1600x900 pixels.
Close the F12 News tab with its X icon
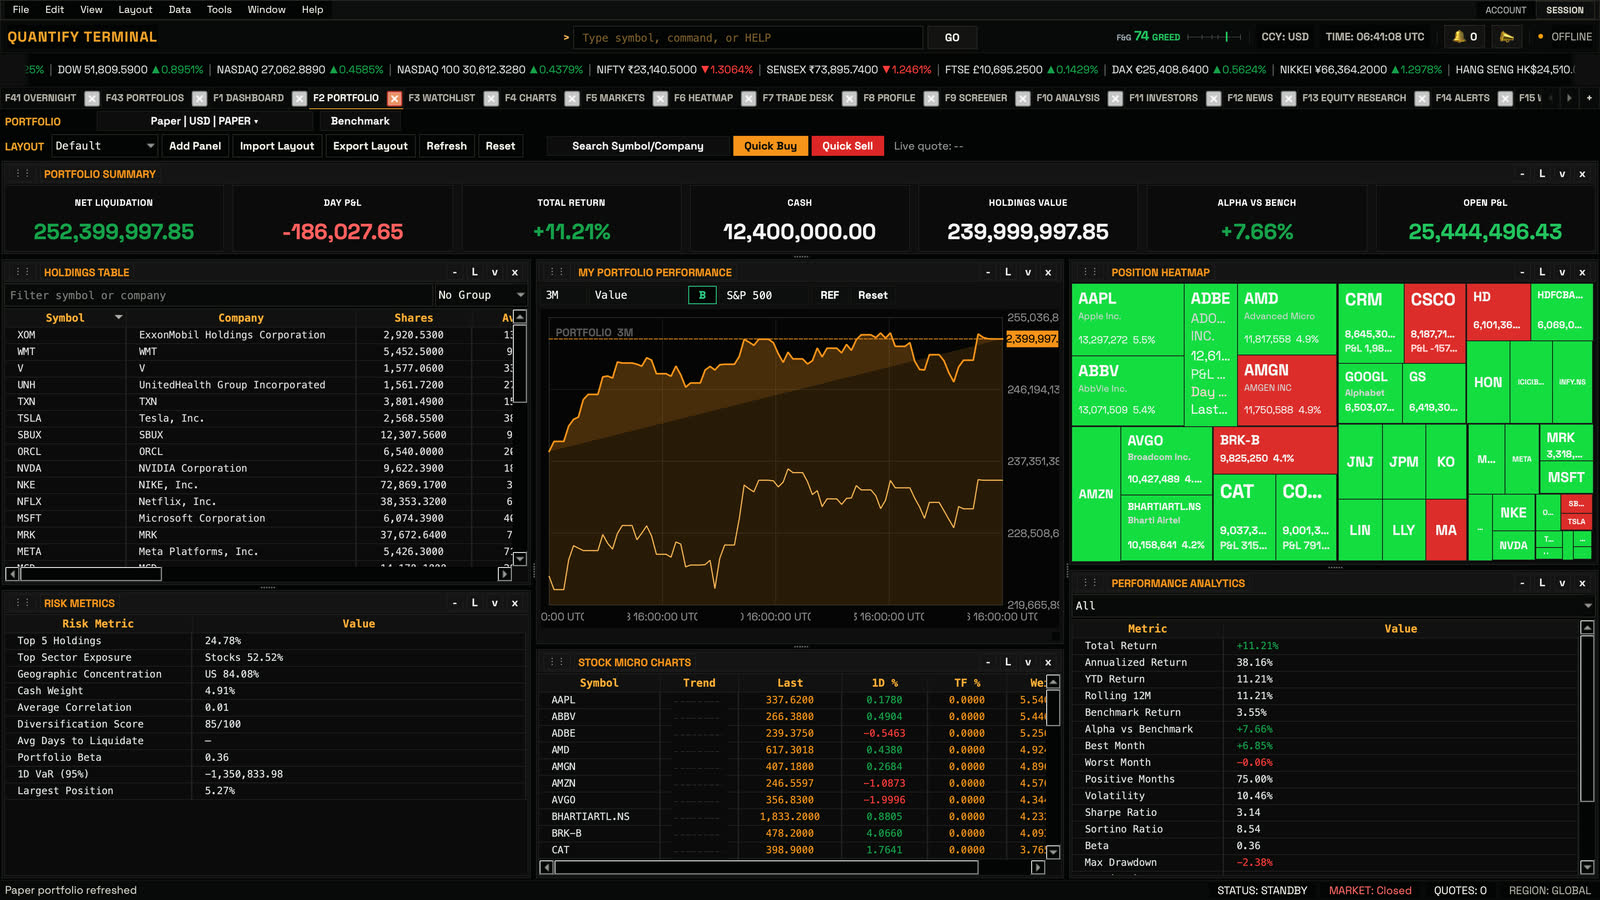coord(1288,98)
